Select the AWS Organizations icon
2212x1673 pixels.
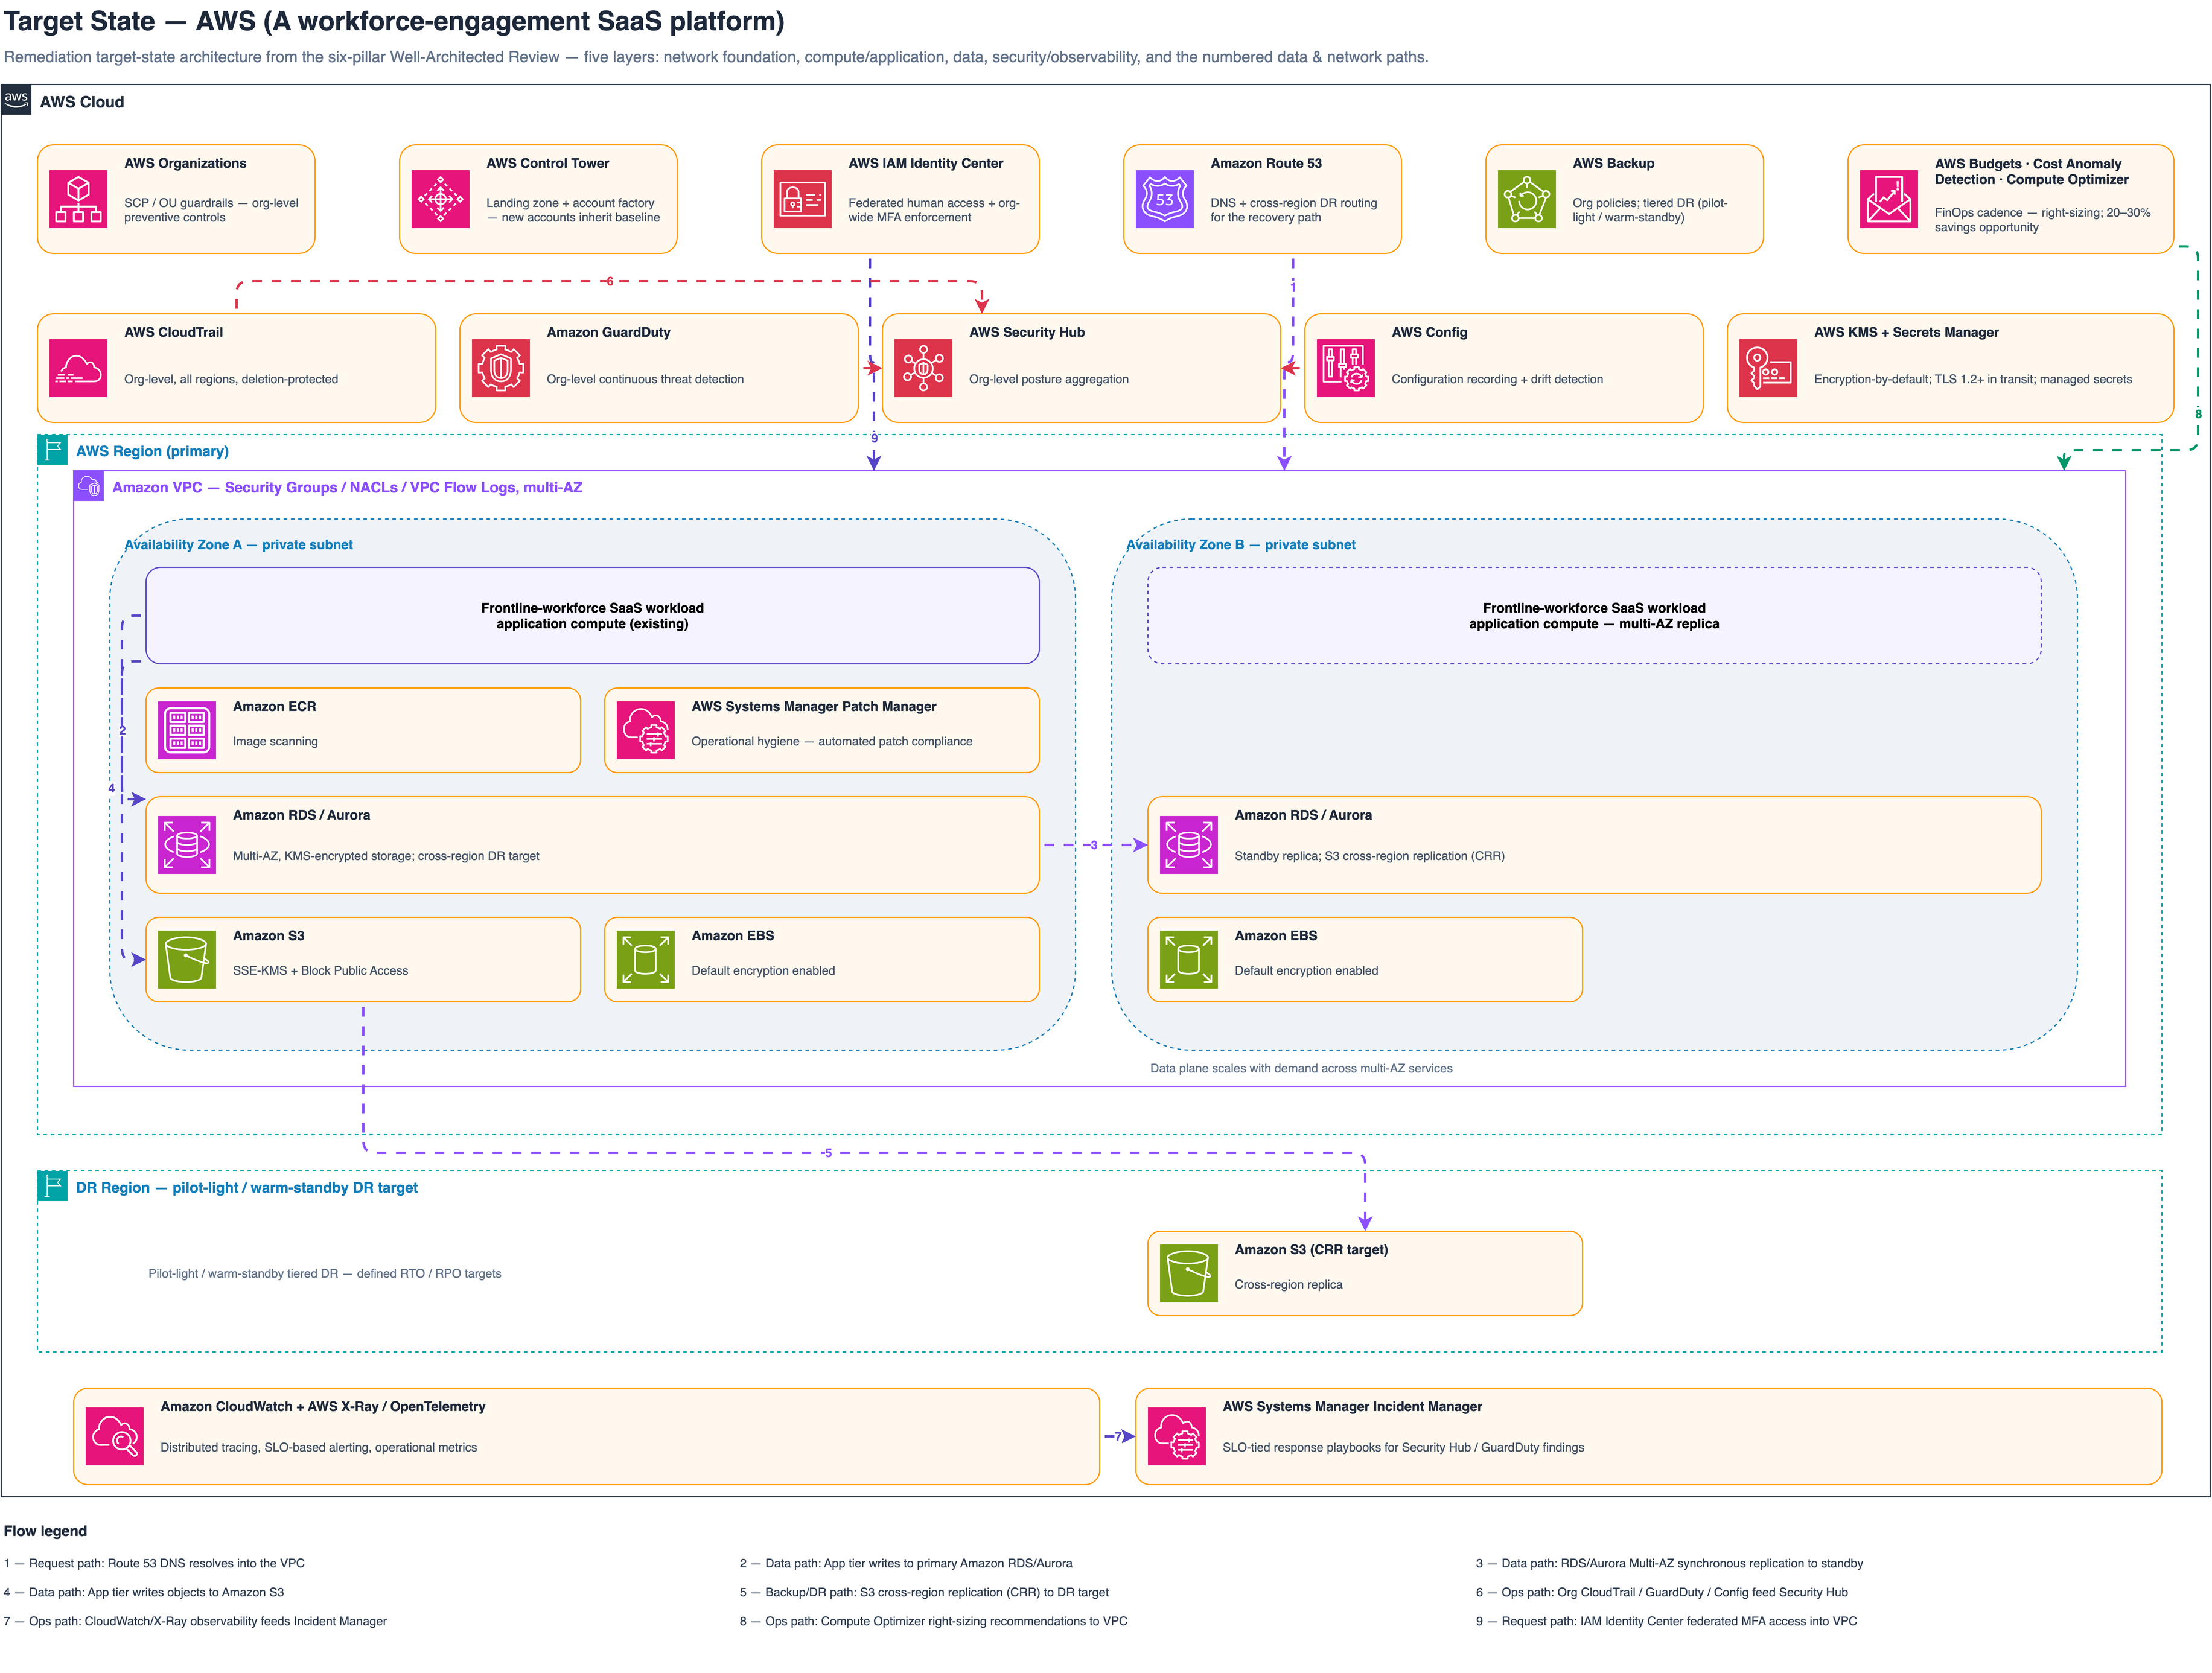79,200
